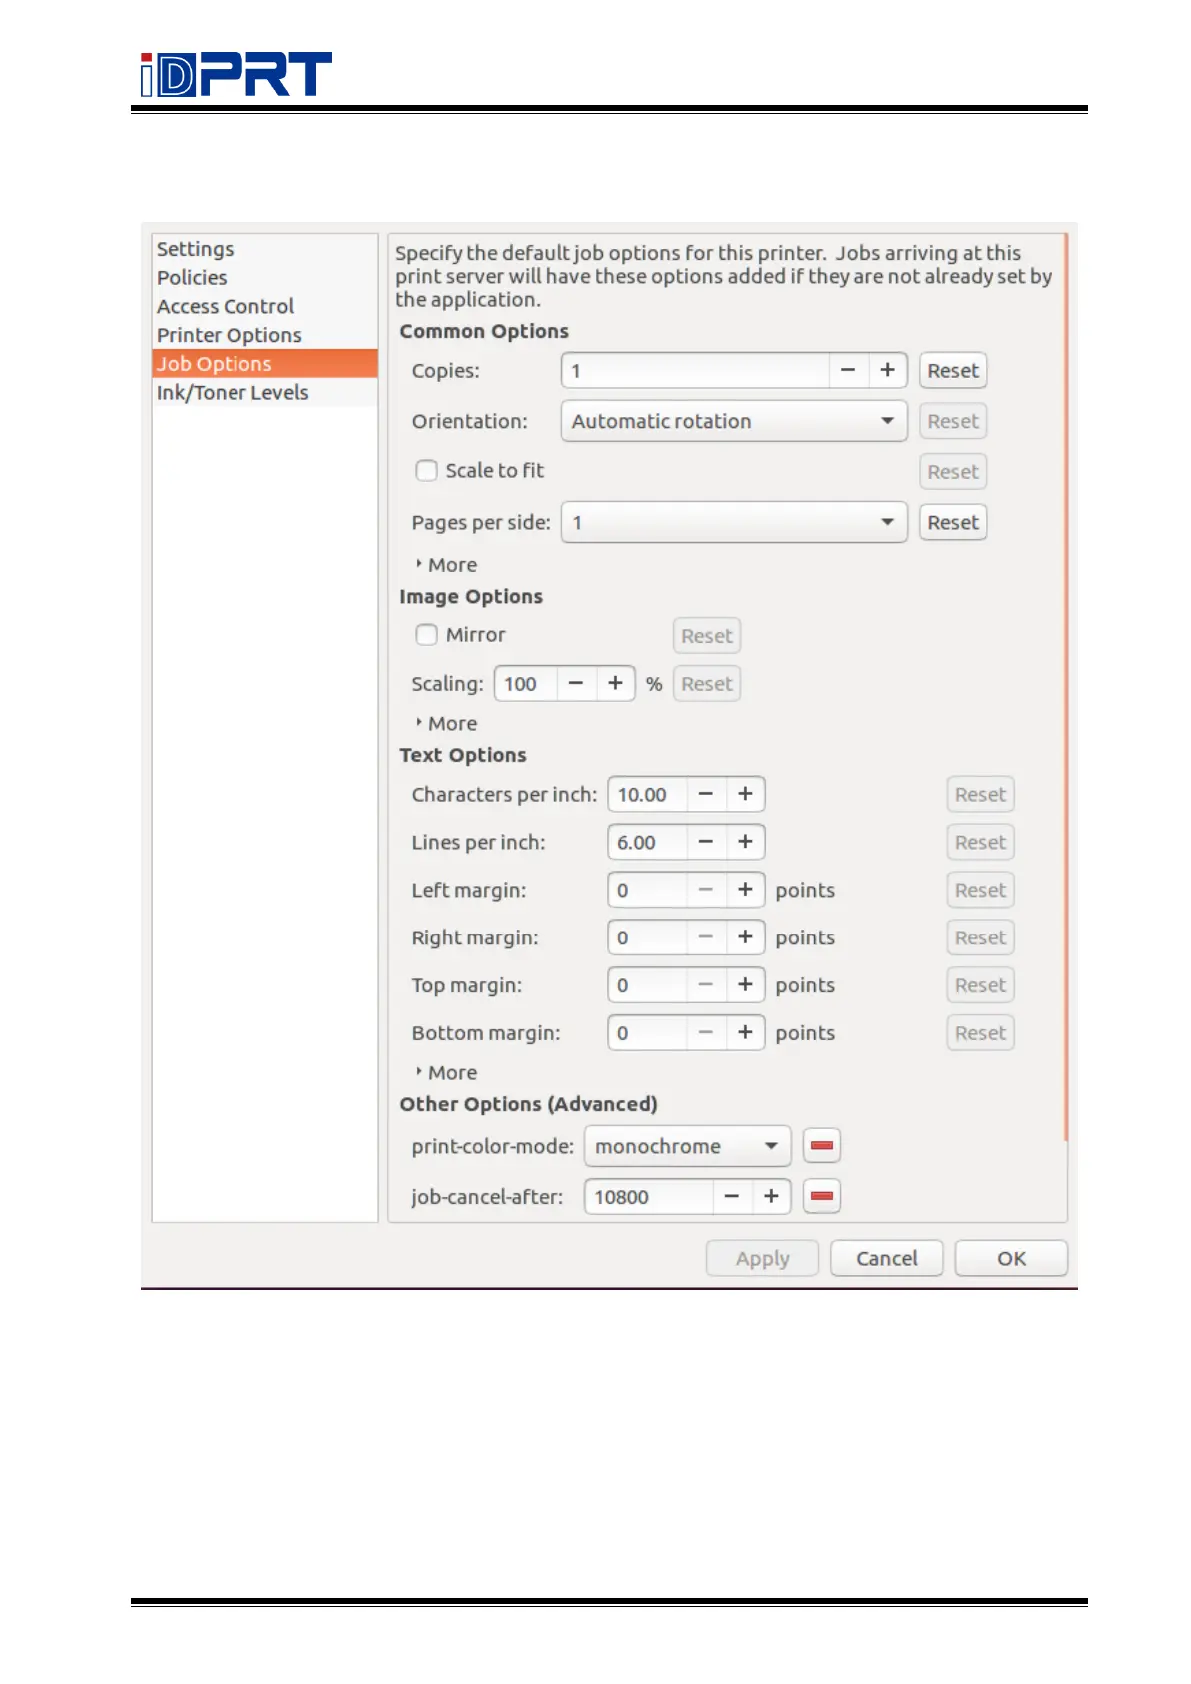Reset the Pages per side value

[953, 522]
